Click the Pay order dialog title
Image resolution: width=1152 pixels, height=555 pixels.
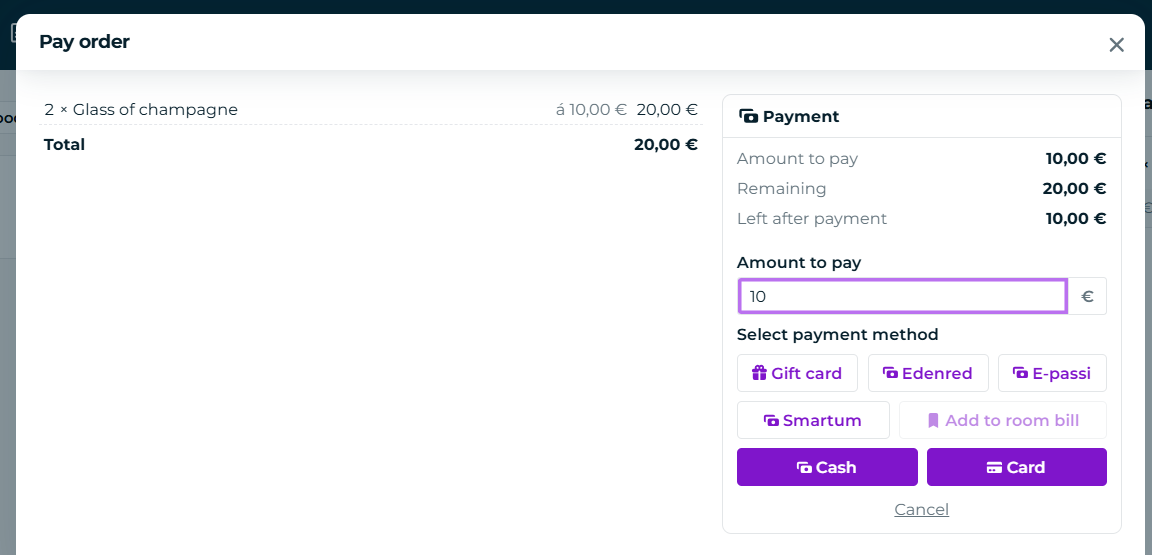pos(84,42)
